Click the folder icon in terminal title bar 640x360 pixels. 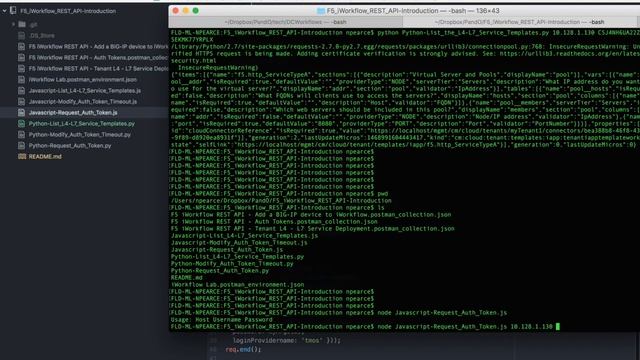point(321,11)
